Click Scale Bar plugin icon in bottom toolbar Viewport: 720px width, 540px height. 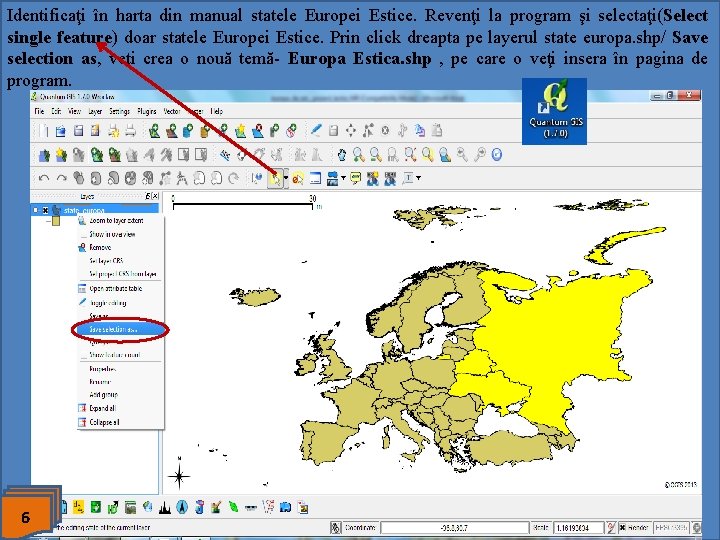(x=251, y=508)
